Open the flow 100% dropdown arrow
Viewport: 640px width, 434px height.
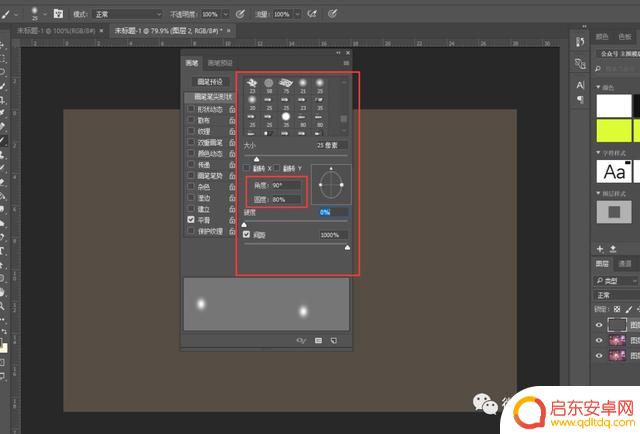tap(298, 14)
